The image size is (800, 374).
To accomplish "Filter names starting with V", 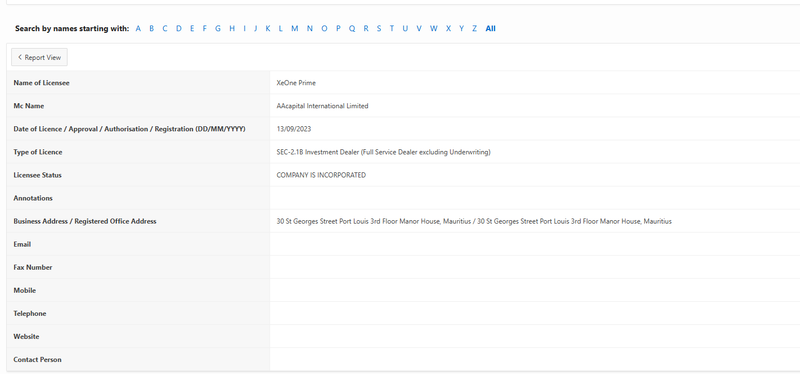I will [419, 29].
